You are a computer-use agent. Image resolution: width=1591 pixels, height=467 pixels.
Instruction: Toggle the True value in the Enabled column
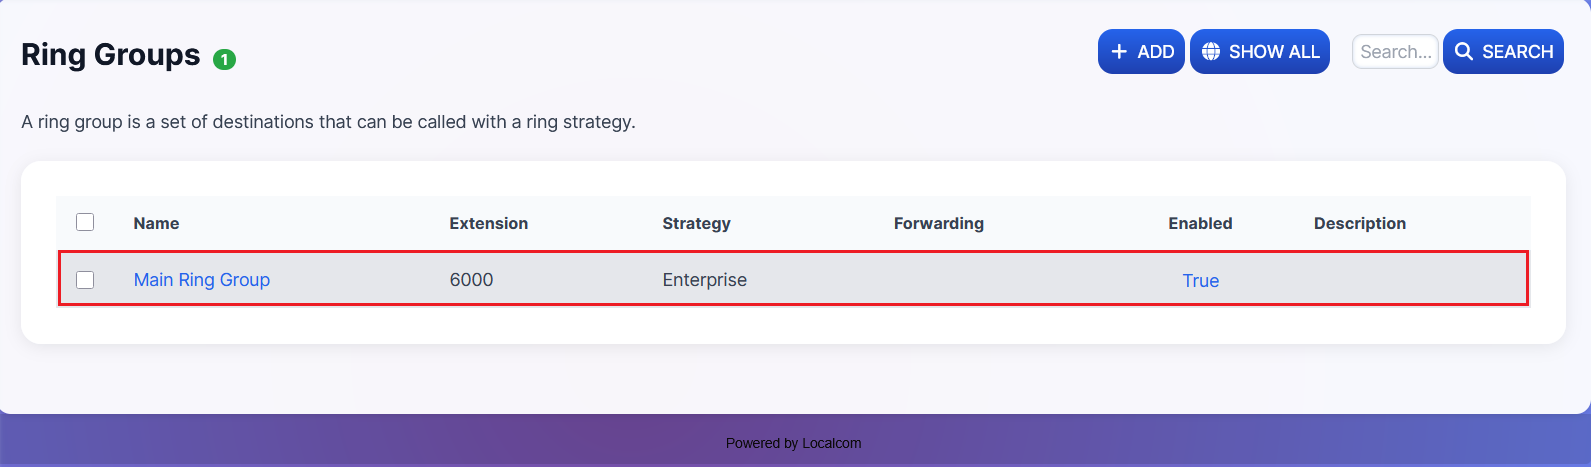tap(1200, 281)
